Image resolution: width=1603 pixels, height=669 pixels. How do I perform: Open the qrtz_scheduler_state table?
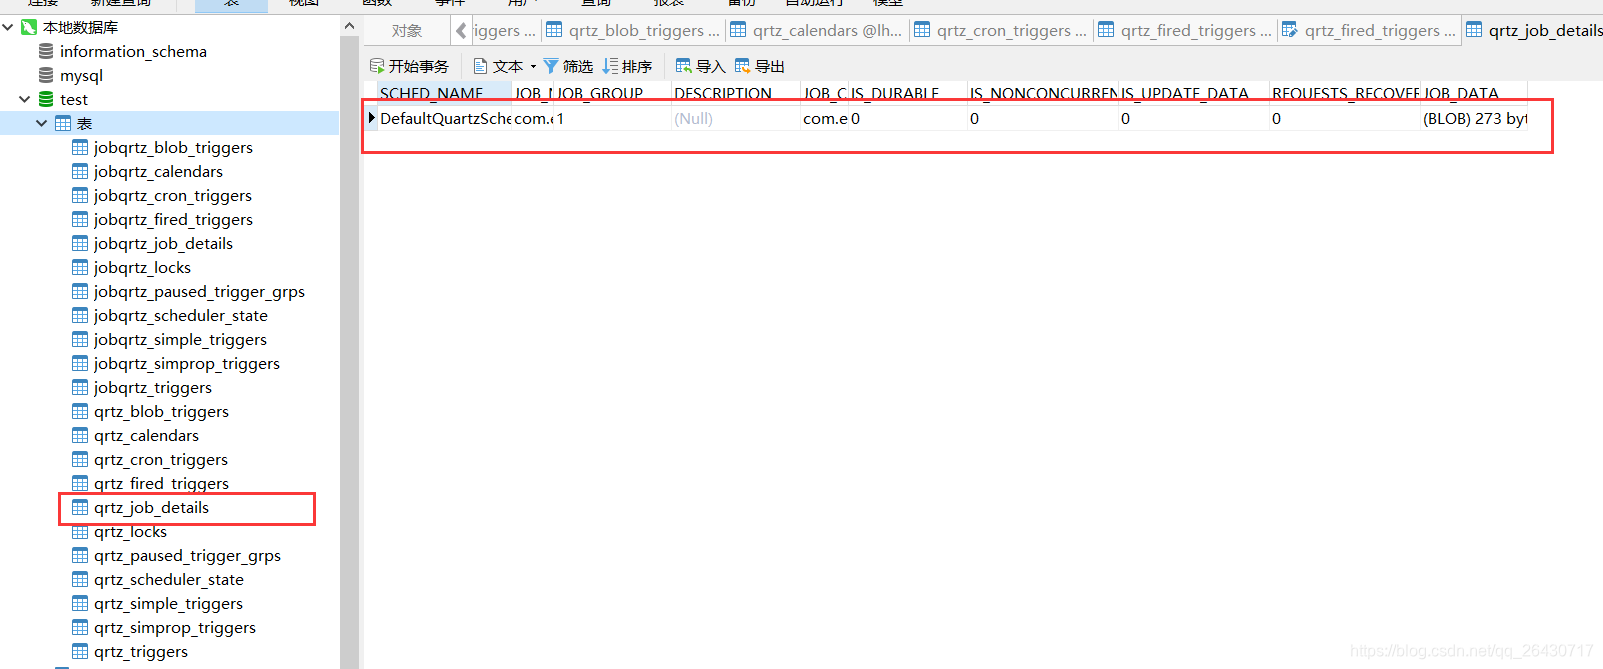coord(169,579)
